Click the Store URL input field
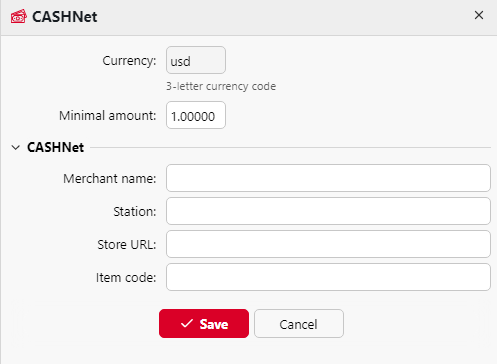497x364 pixels. pyautogui.click(x=328, y=244)
